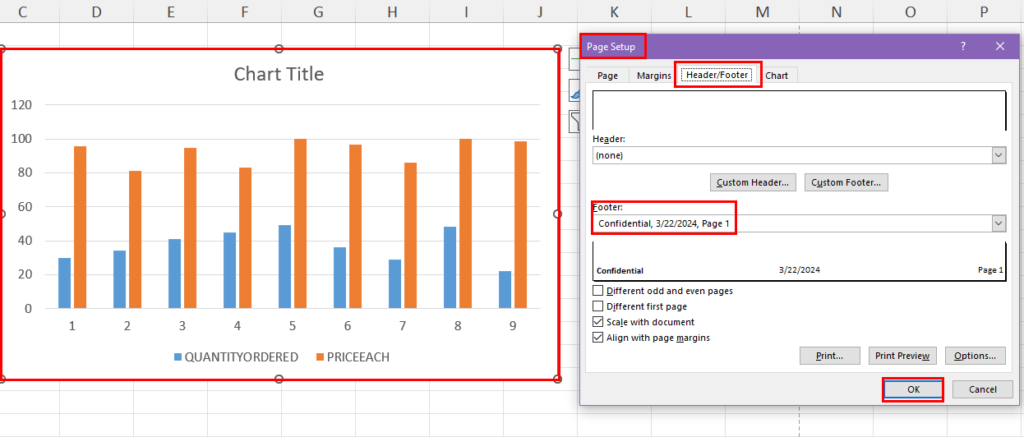The height and width of the screenshot is (437, 1024).
Task: Uncheck Scale with document
Action: [x=598, y=322]
